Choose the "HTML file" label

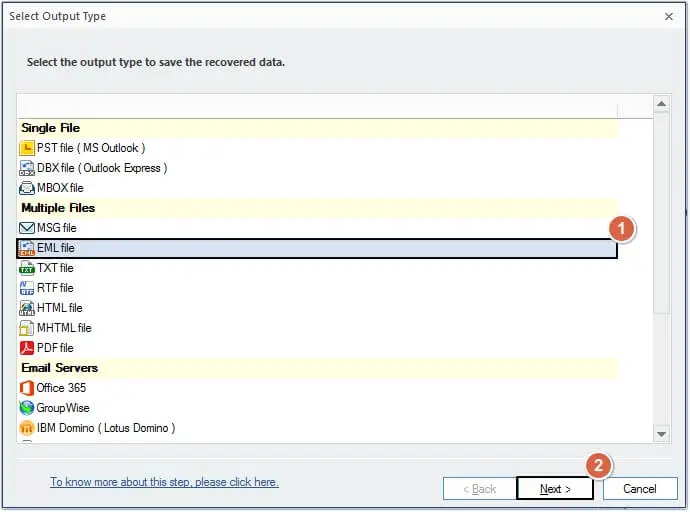[60, 308]
